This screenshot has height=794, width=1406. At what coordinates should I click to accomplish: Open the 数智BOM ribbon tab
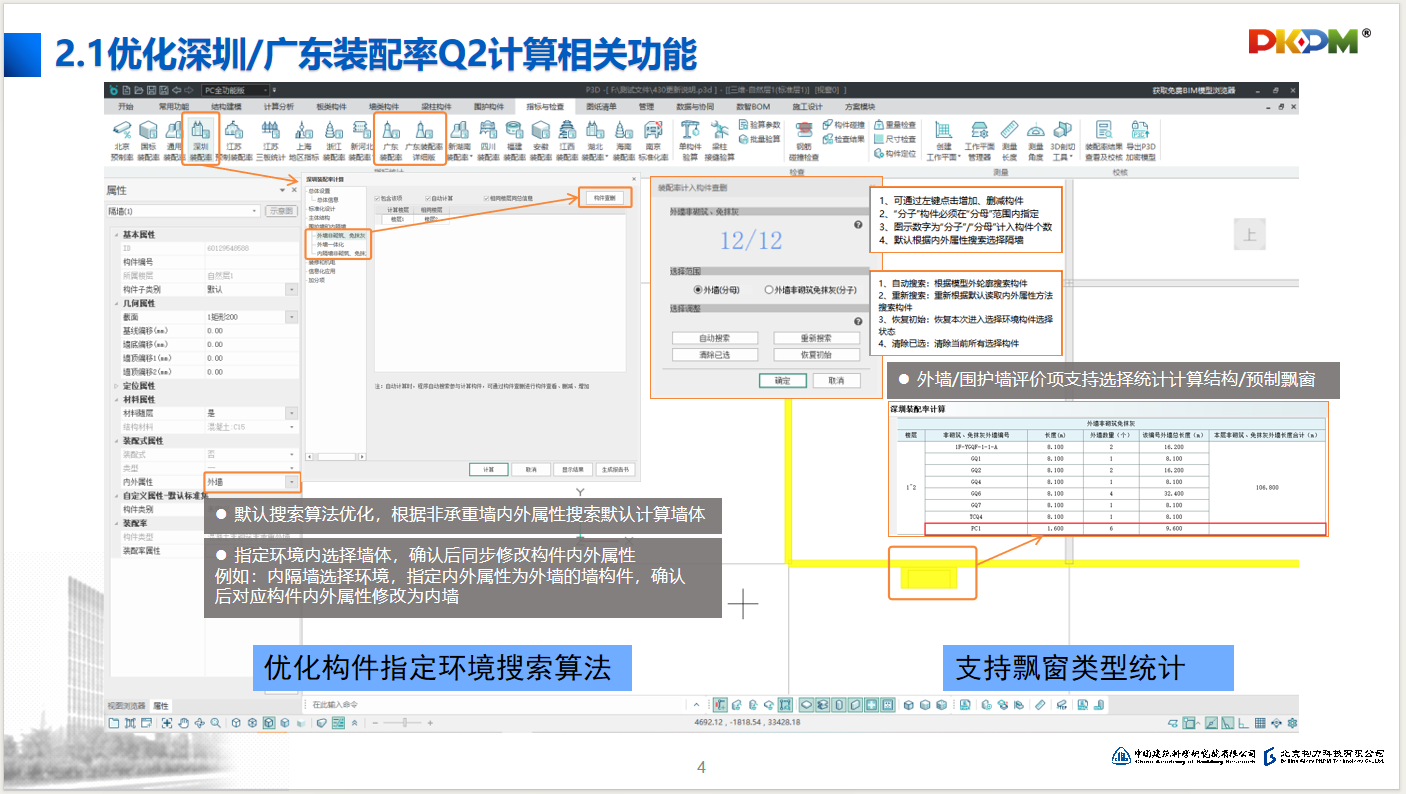(752, 106)
